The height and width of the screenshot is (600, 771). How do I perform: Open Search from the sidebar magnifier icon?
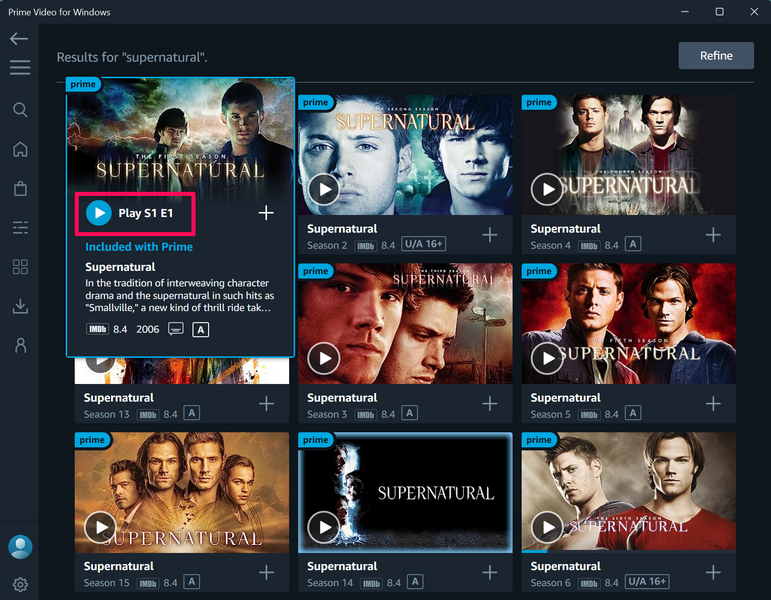point(20,110)
